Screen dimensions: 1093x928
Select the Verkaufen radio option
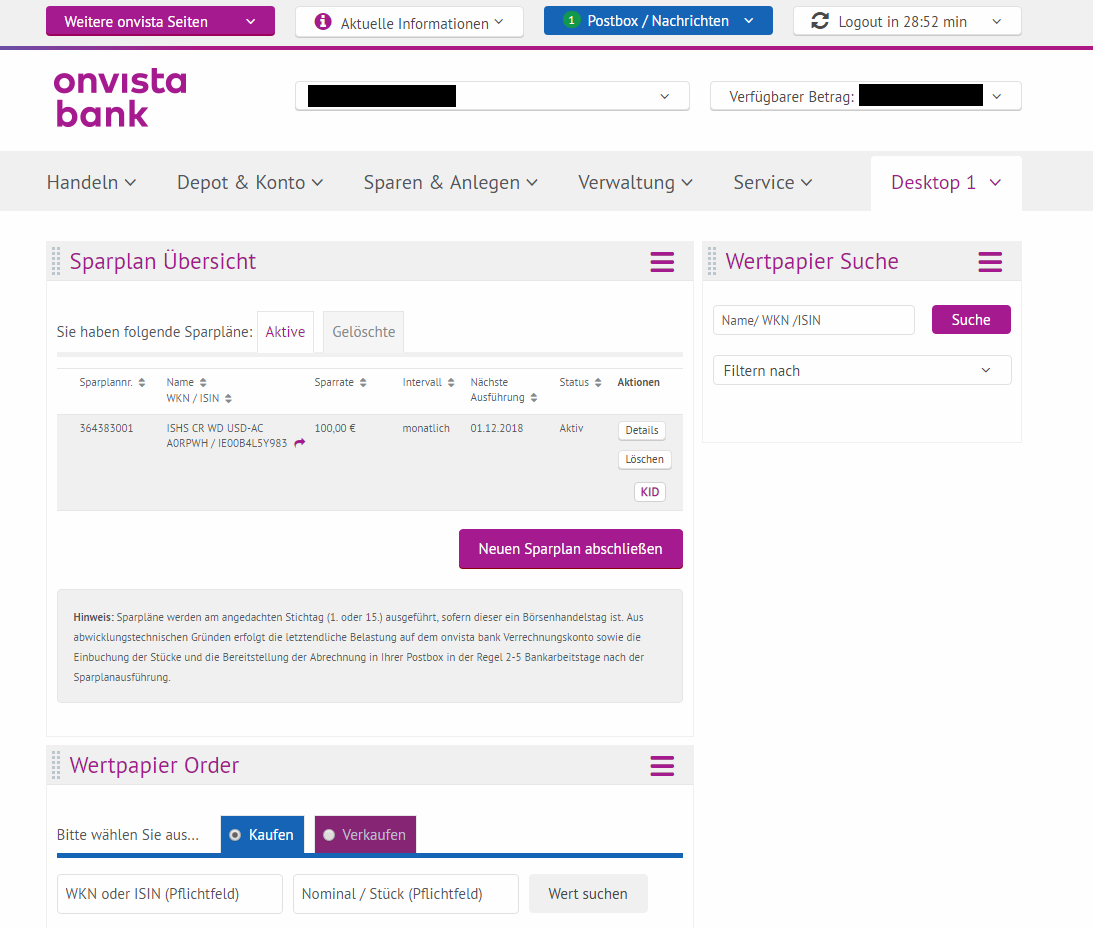[x=329, y=835]
